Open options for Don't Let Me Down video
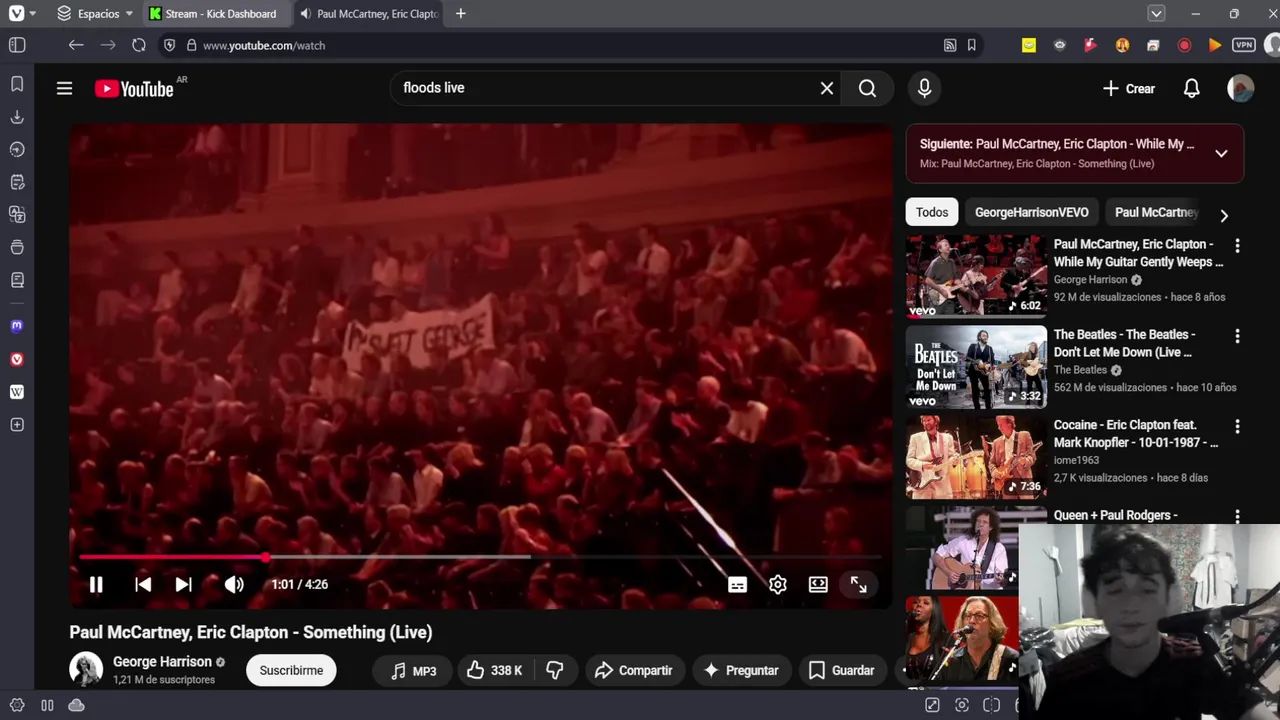This screenshot has height=720, width=1280. [1237, 337]
